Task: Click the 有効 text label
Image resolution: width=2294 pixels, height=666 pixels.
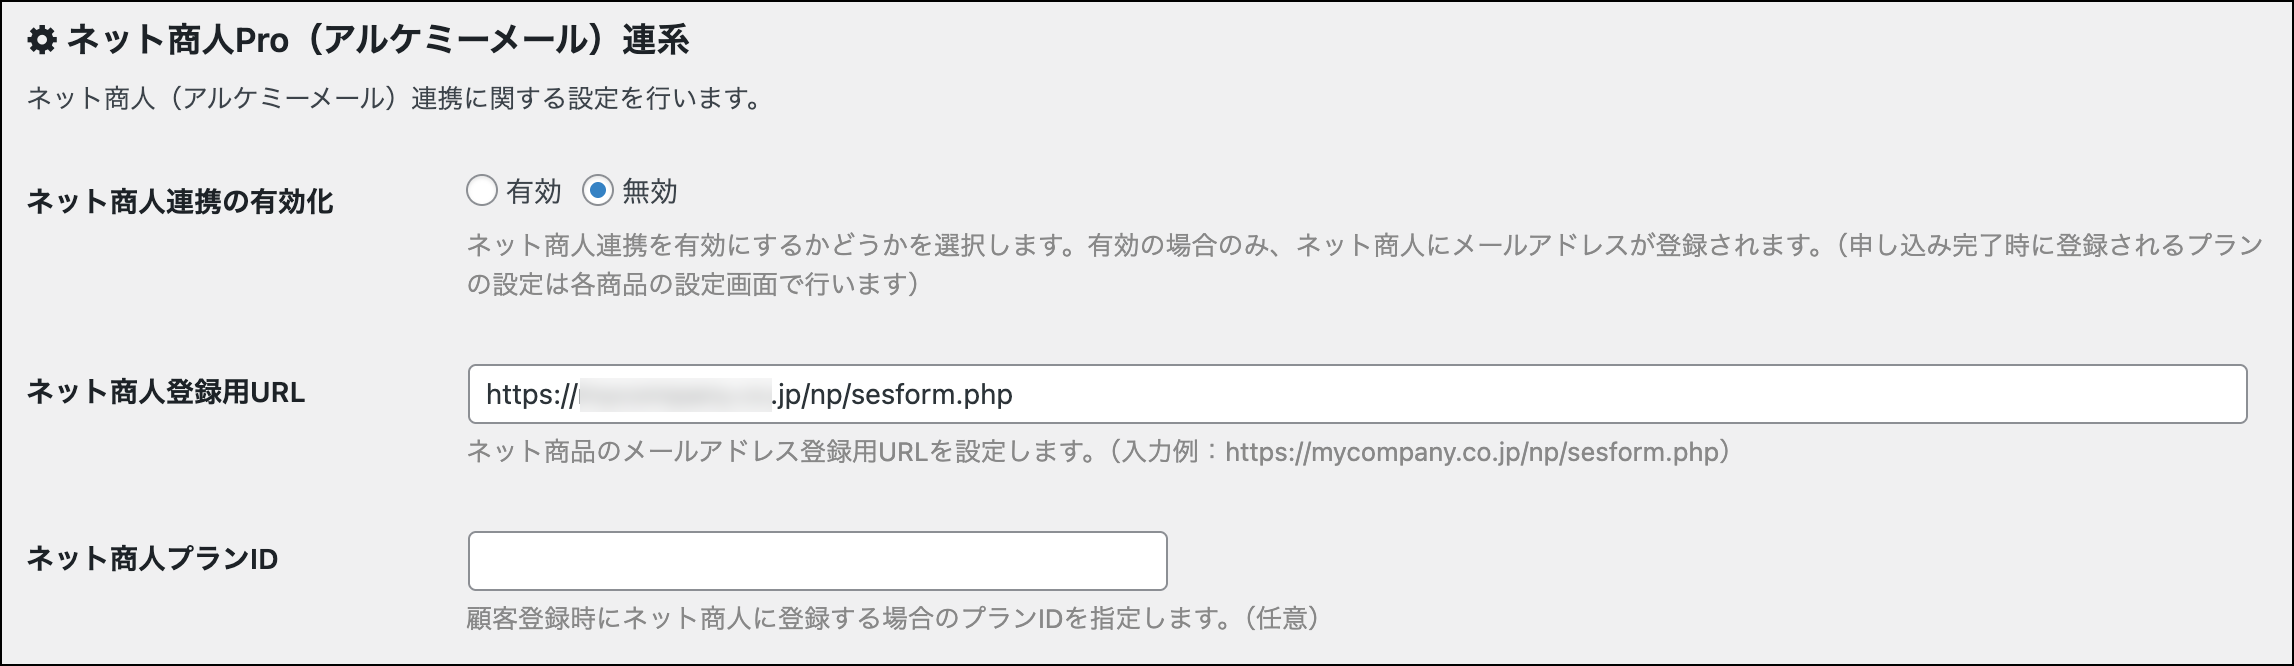Action: coord(534,191)
